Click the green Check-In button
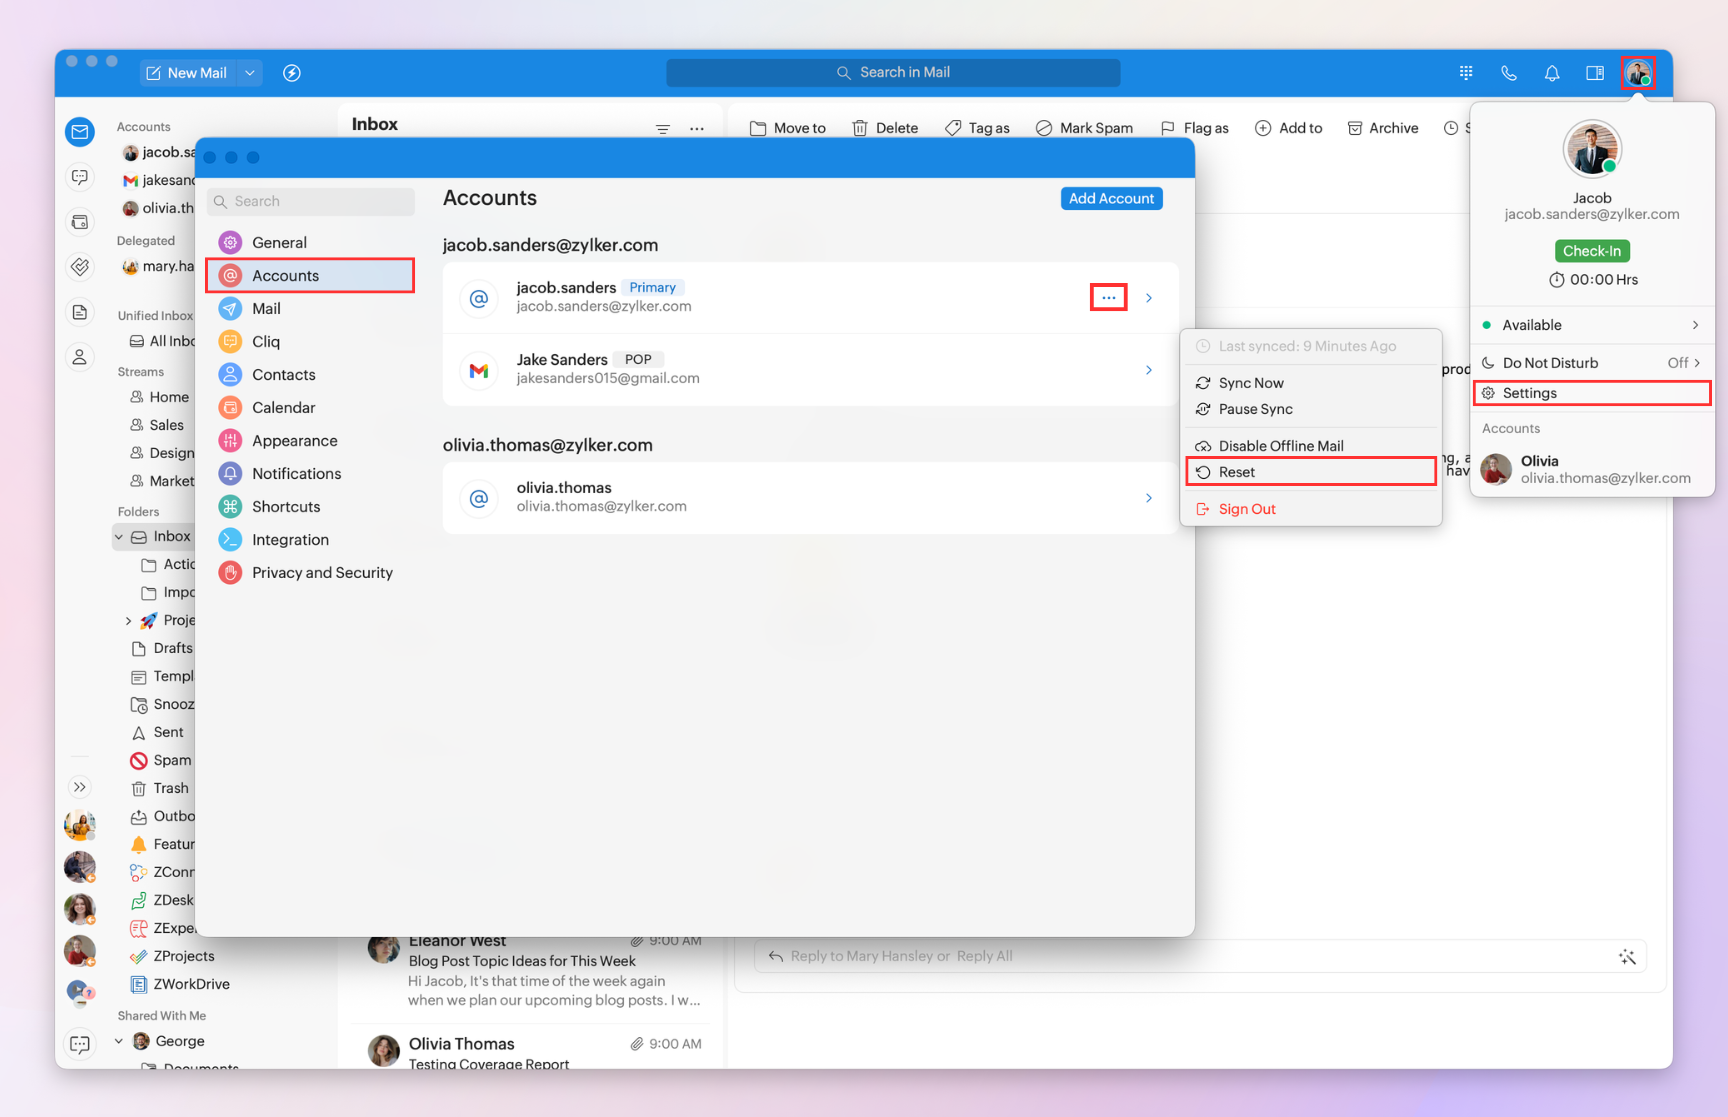 click(1592, 251)
